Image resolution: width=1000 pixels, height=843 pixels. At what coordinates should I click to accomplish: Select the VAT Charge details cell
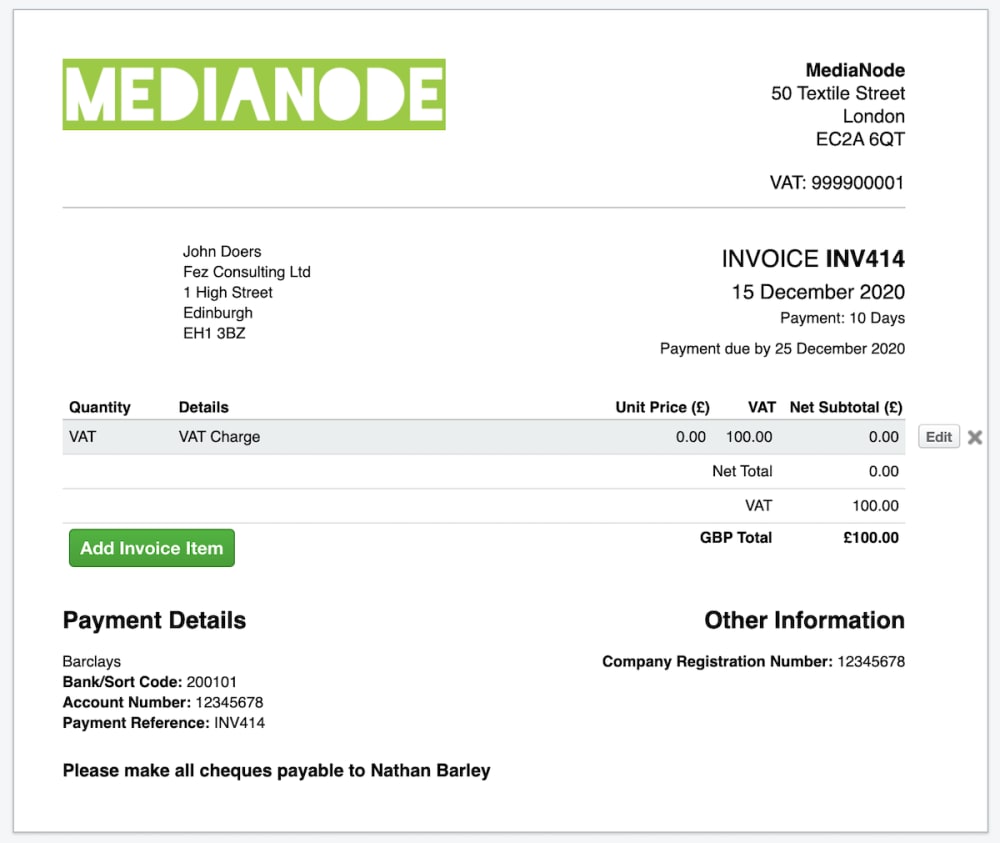click(219, 436)
